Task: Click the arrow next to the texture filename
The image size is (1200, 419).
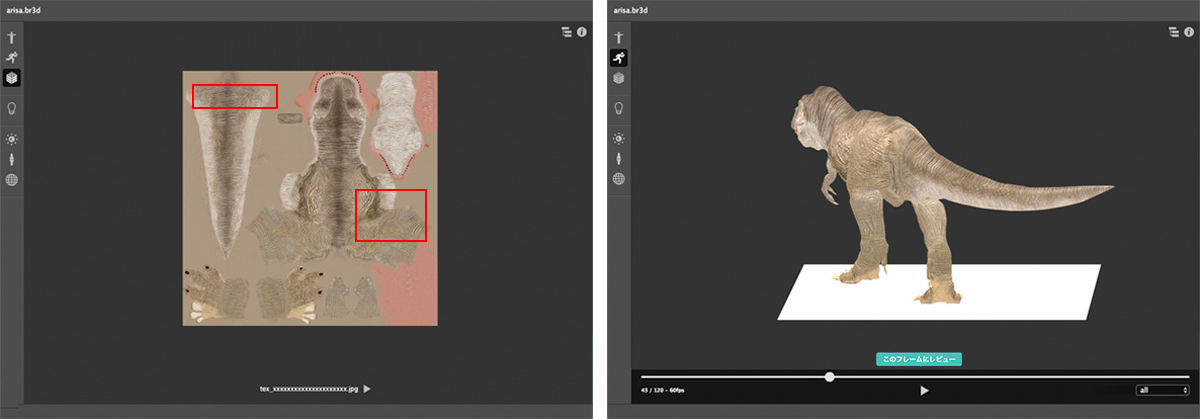Action: (x=367, y=388)
